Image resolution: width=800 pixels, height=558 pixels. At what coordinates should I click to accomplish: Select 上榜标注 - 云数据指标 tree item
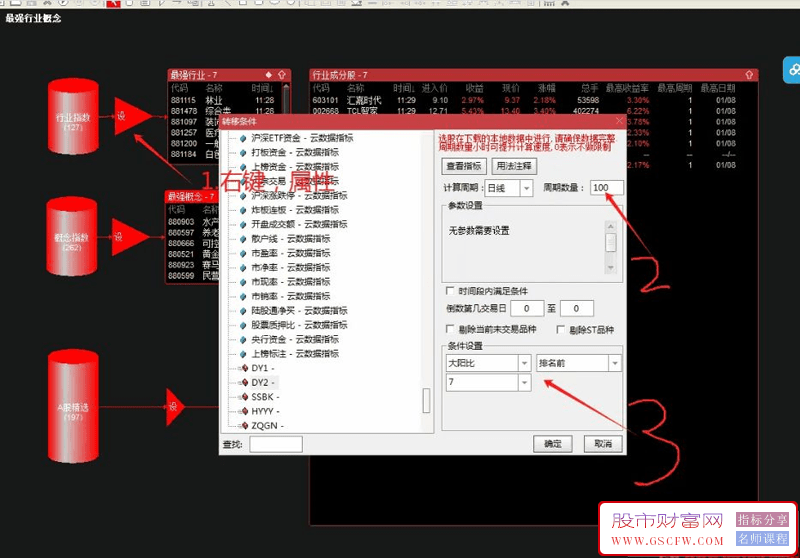pyautogui.click(x=295, y=353)
